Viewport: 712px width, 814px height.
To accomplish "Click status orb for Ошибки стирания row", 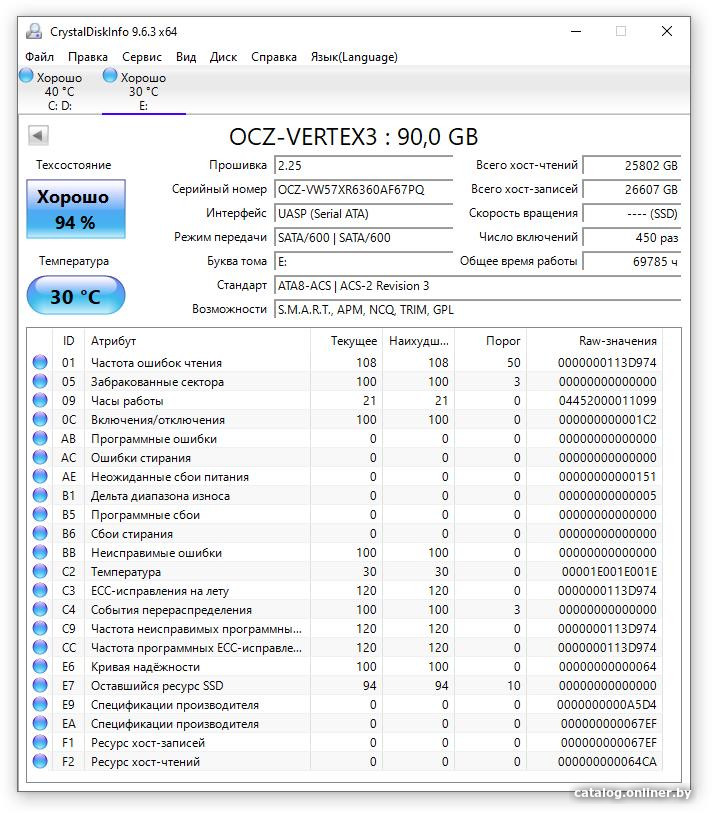I will (40, 457).
